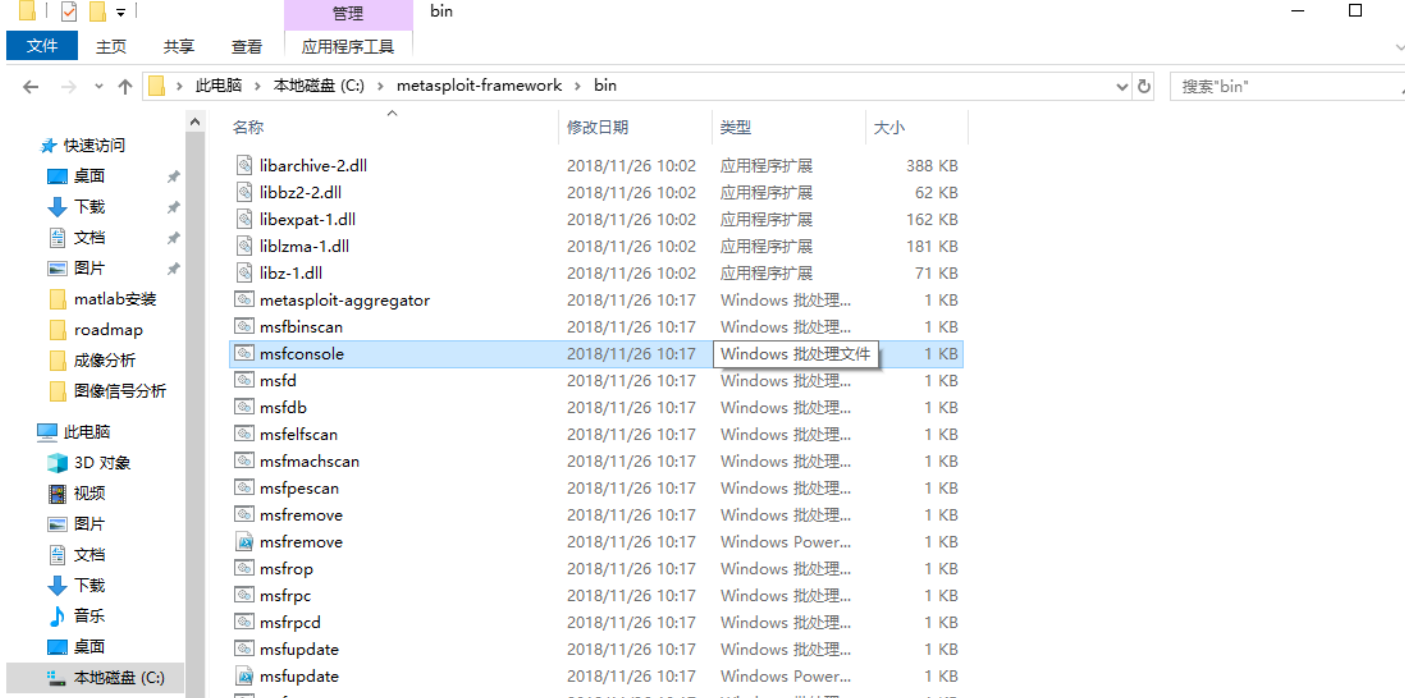The height and width of the screenshot is (698, 1405).
Task: Click the libexpat-1.dll file icon
Action: [x=244, y=219]
